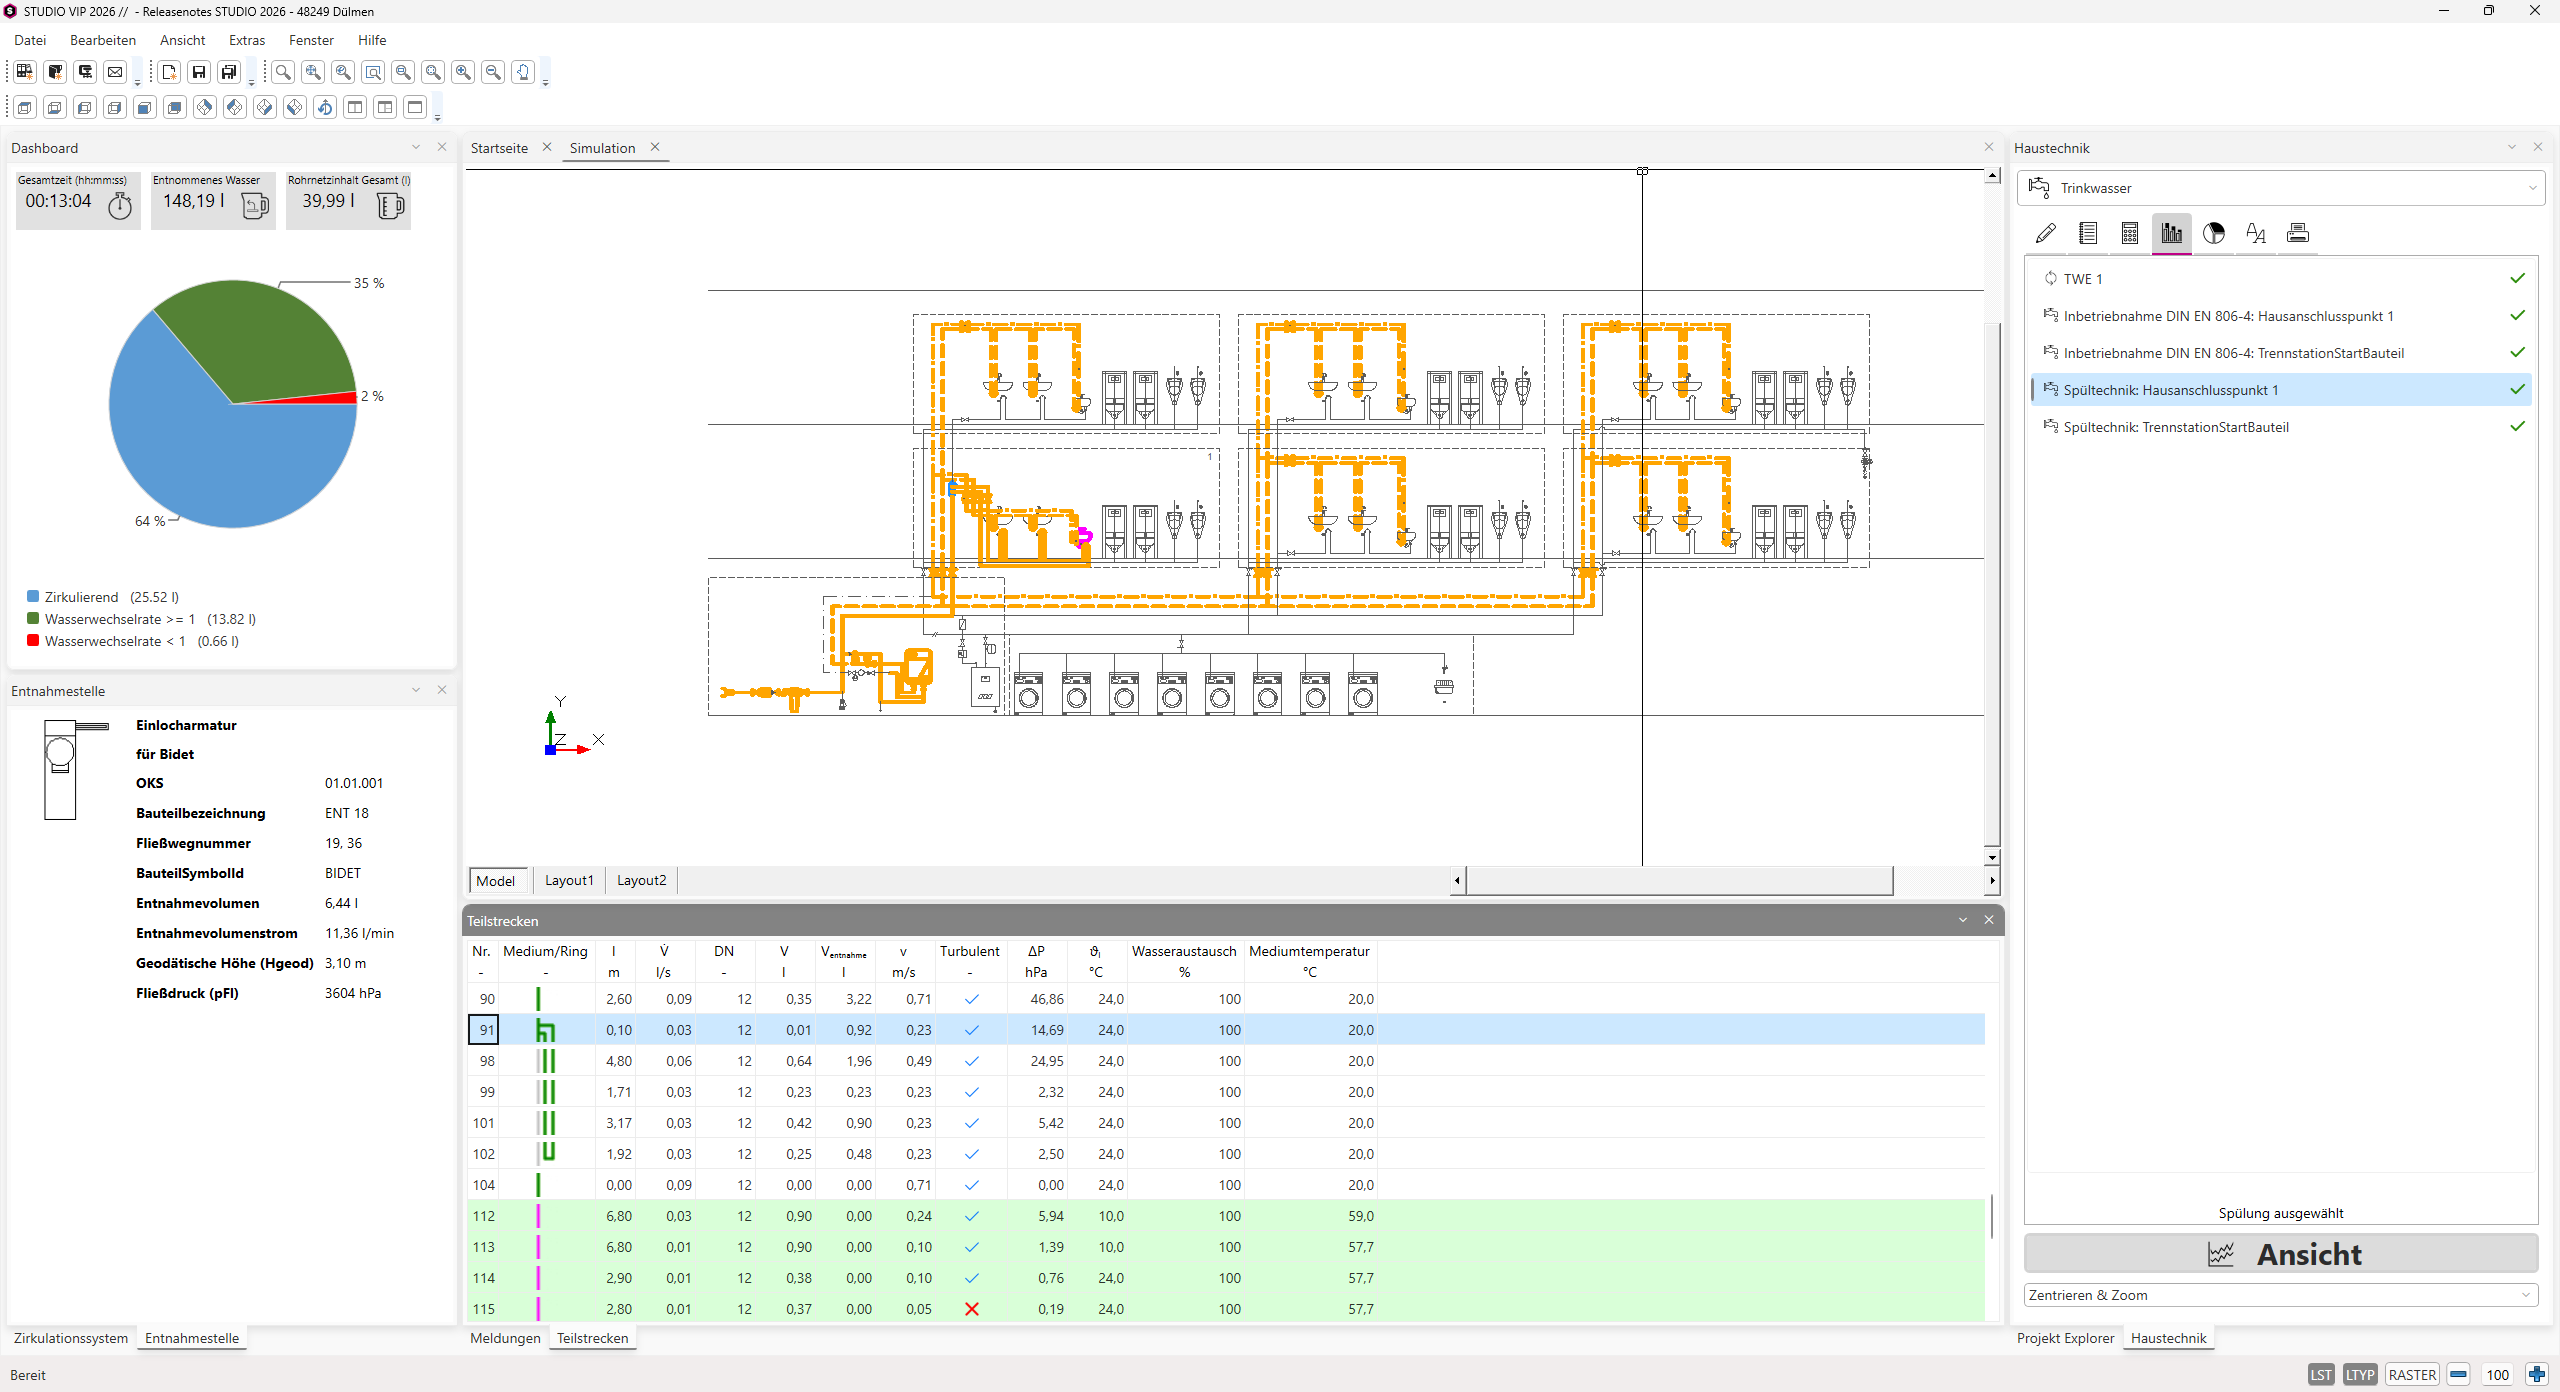Select the pan hand tool
This screenshot has height=1392, width=2560.
pos(523,72)
